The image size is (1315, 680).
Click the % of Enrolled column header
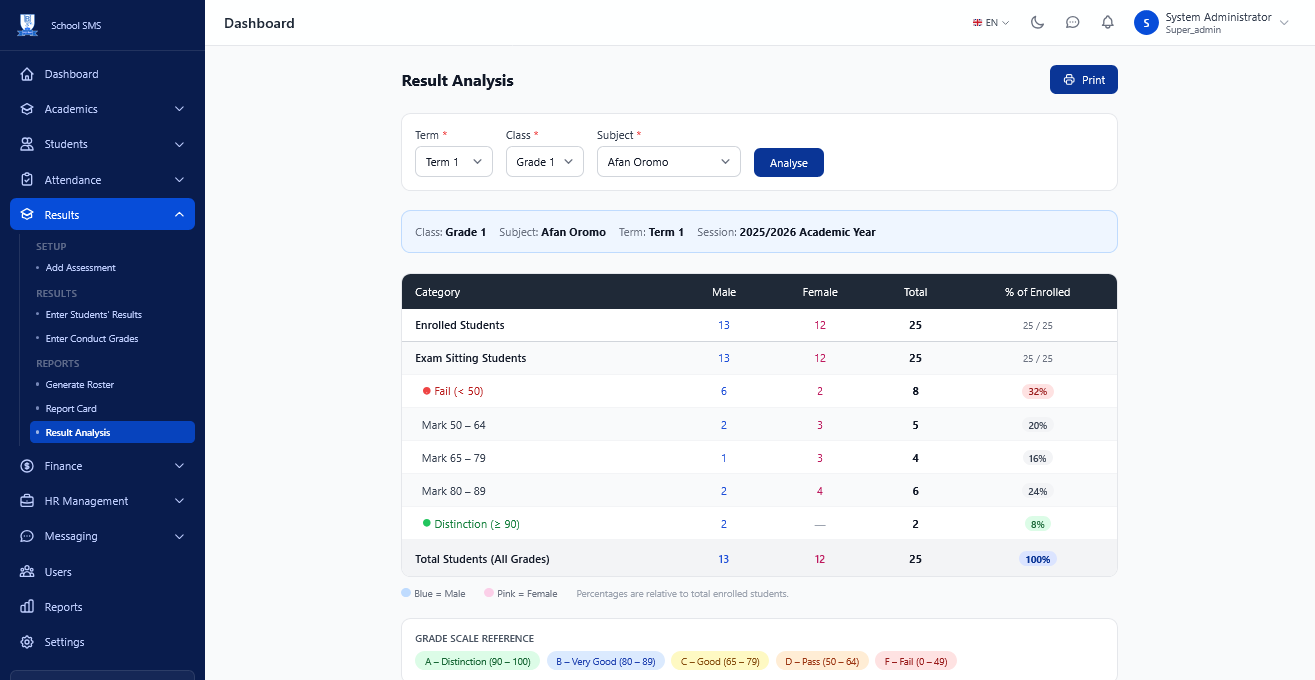1038,292
